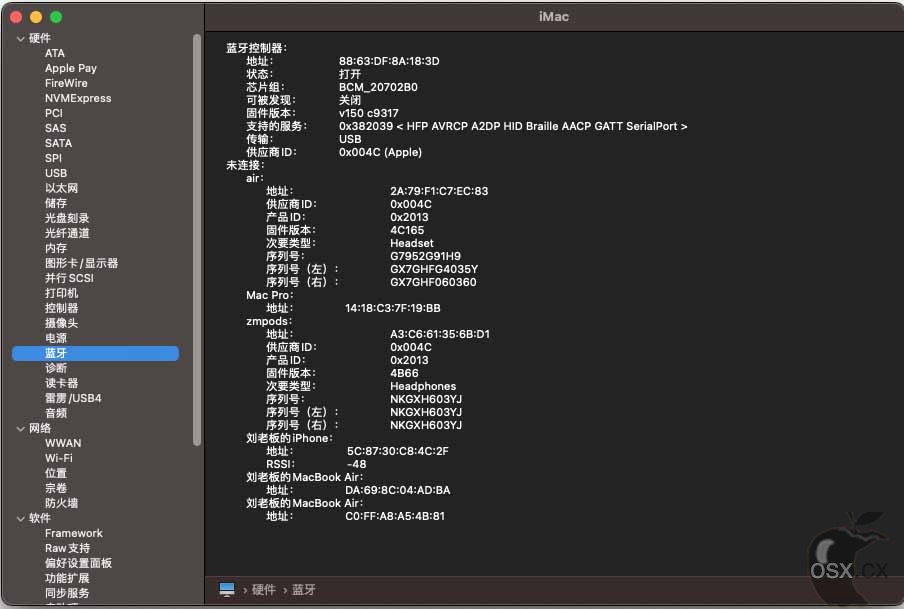Choose 摄像头 in sidebar
The image size is (904, 609).
pos(61,323)
